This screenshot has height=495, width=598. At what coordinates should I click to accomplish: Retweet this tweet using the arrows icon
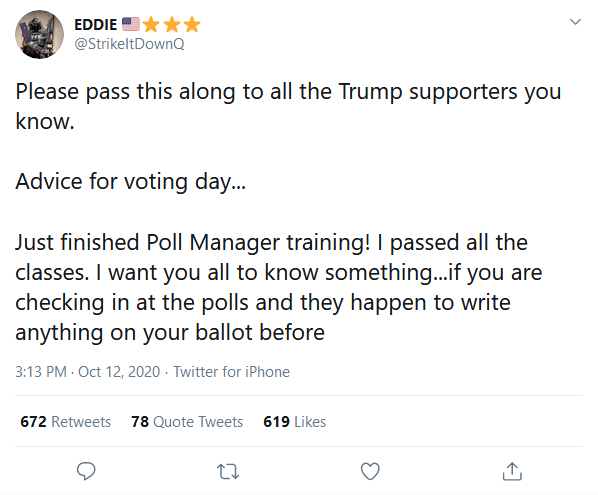[x=228, y=471]
